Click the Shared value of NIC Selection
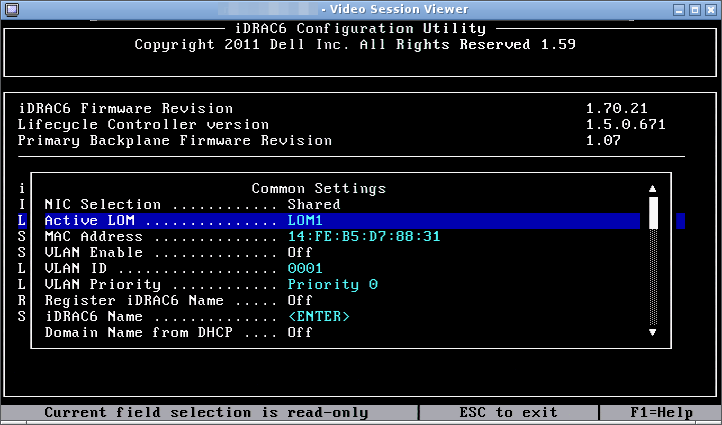Viewport: 722px width, 425px height. click(x=314, y=204)
